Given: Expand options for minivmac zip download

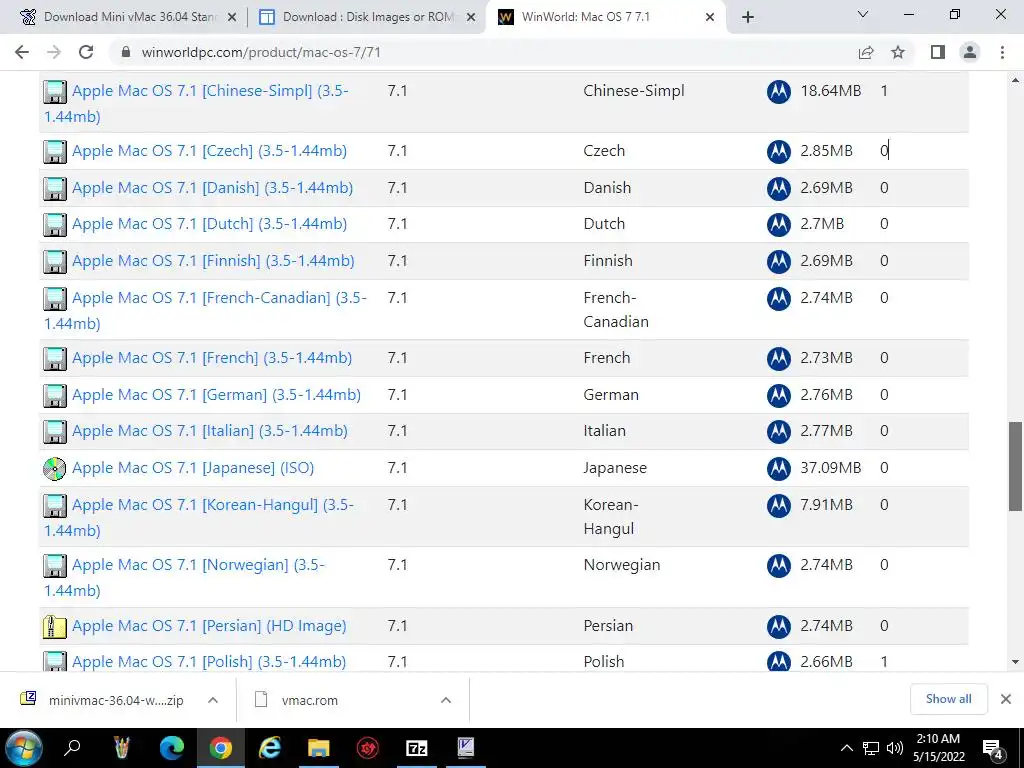Looking at the screenshot, I should click(x=213, y=700).
